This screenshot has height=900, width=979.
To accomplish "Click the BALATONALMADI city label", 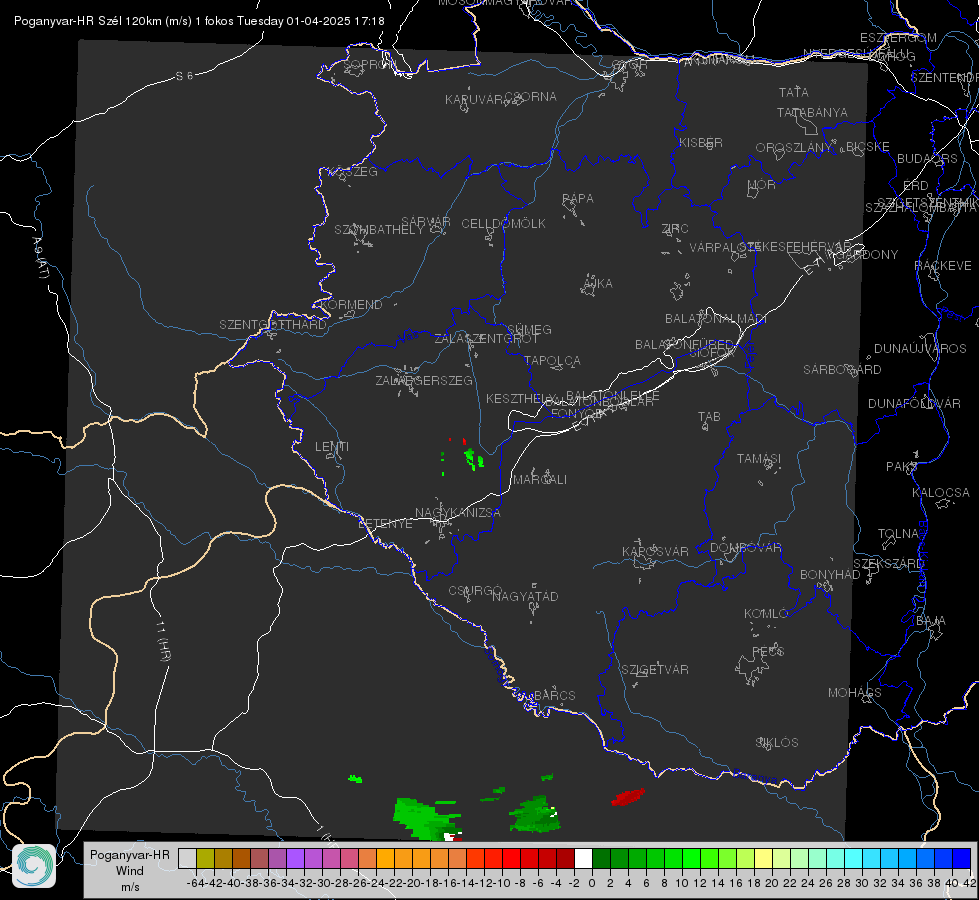I will click(x=716, y=318).
